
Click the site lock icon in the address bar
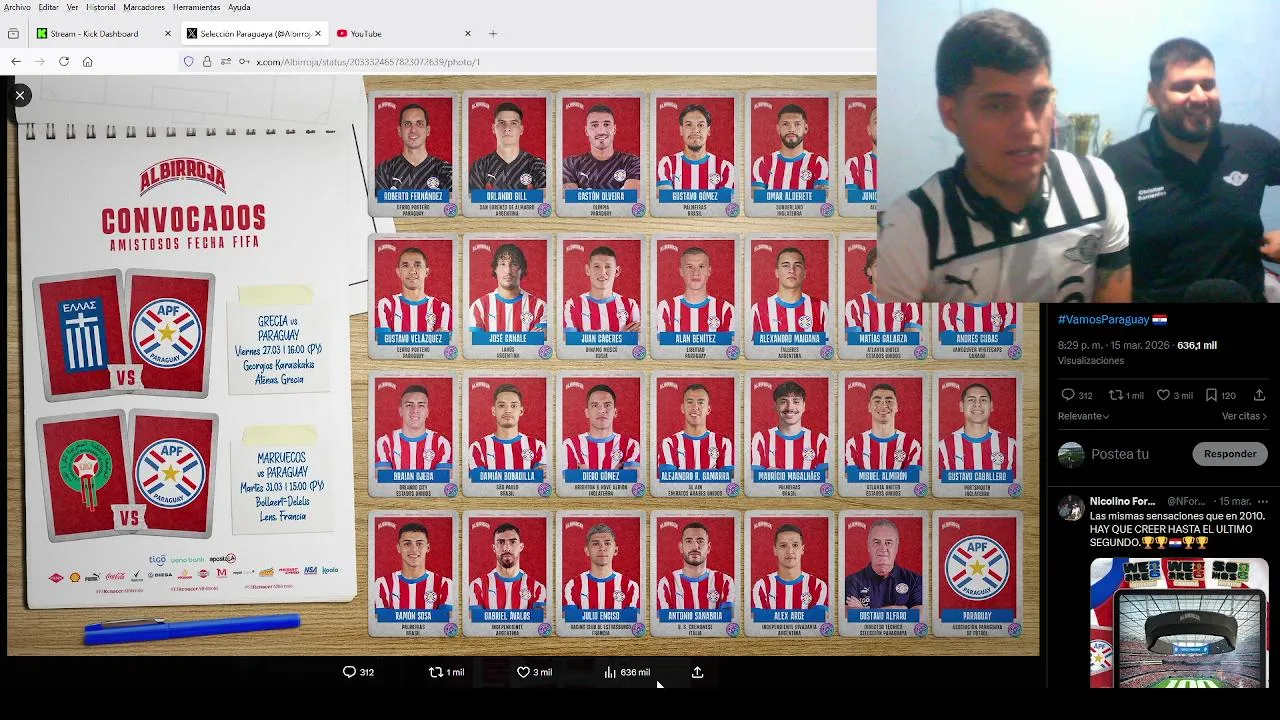click(207, 61)
